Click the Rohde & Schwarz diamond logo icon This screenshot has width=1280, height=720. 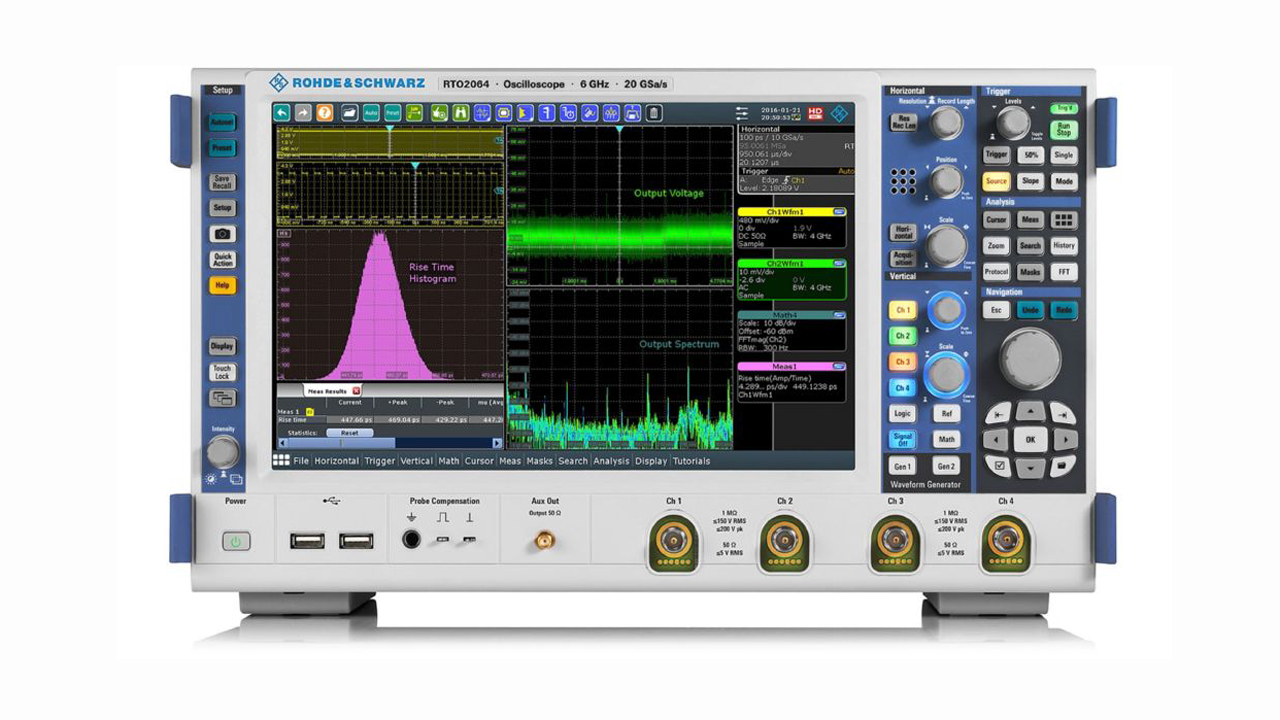[840, 114]
